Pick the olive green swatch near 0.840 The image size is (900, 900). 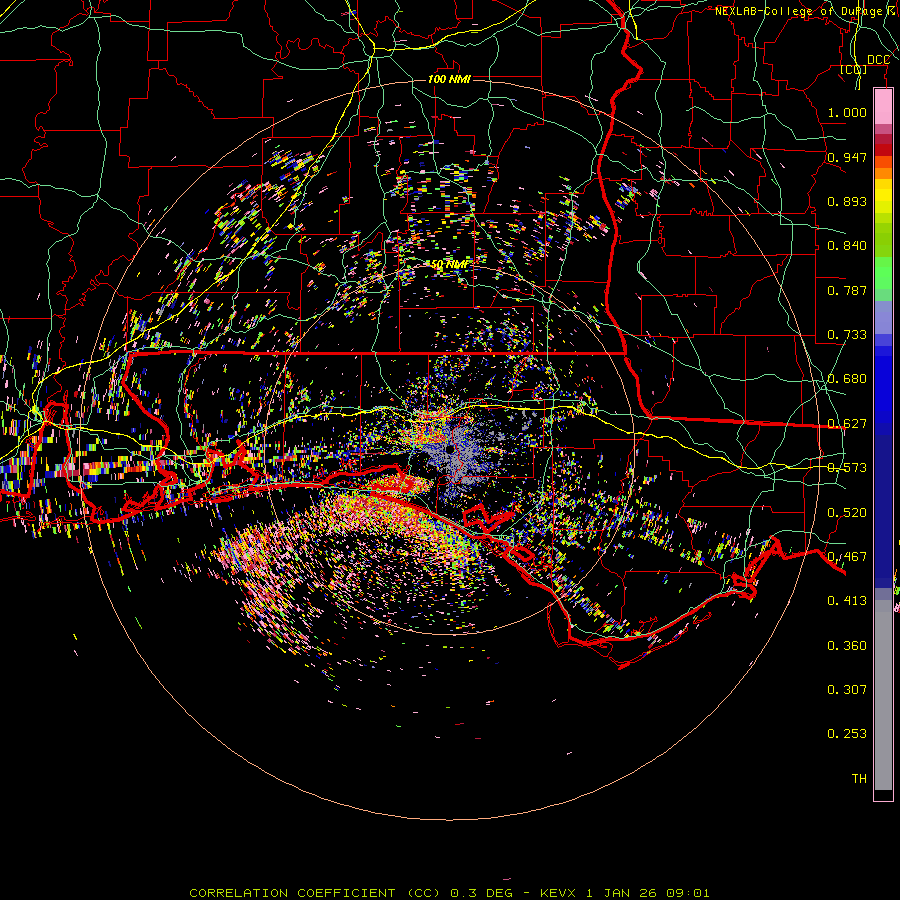pyautogui.click(x=883, y=240)
